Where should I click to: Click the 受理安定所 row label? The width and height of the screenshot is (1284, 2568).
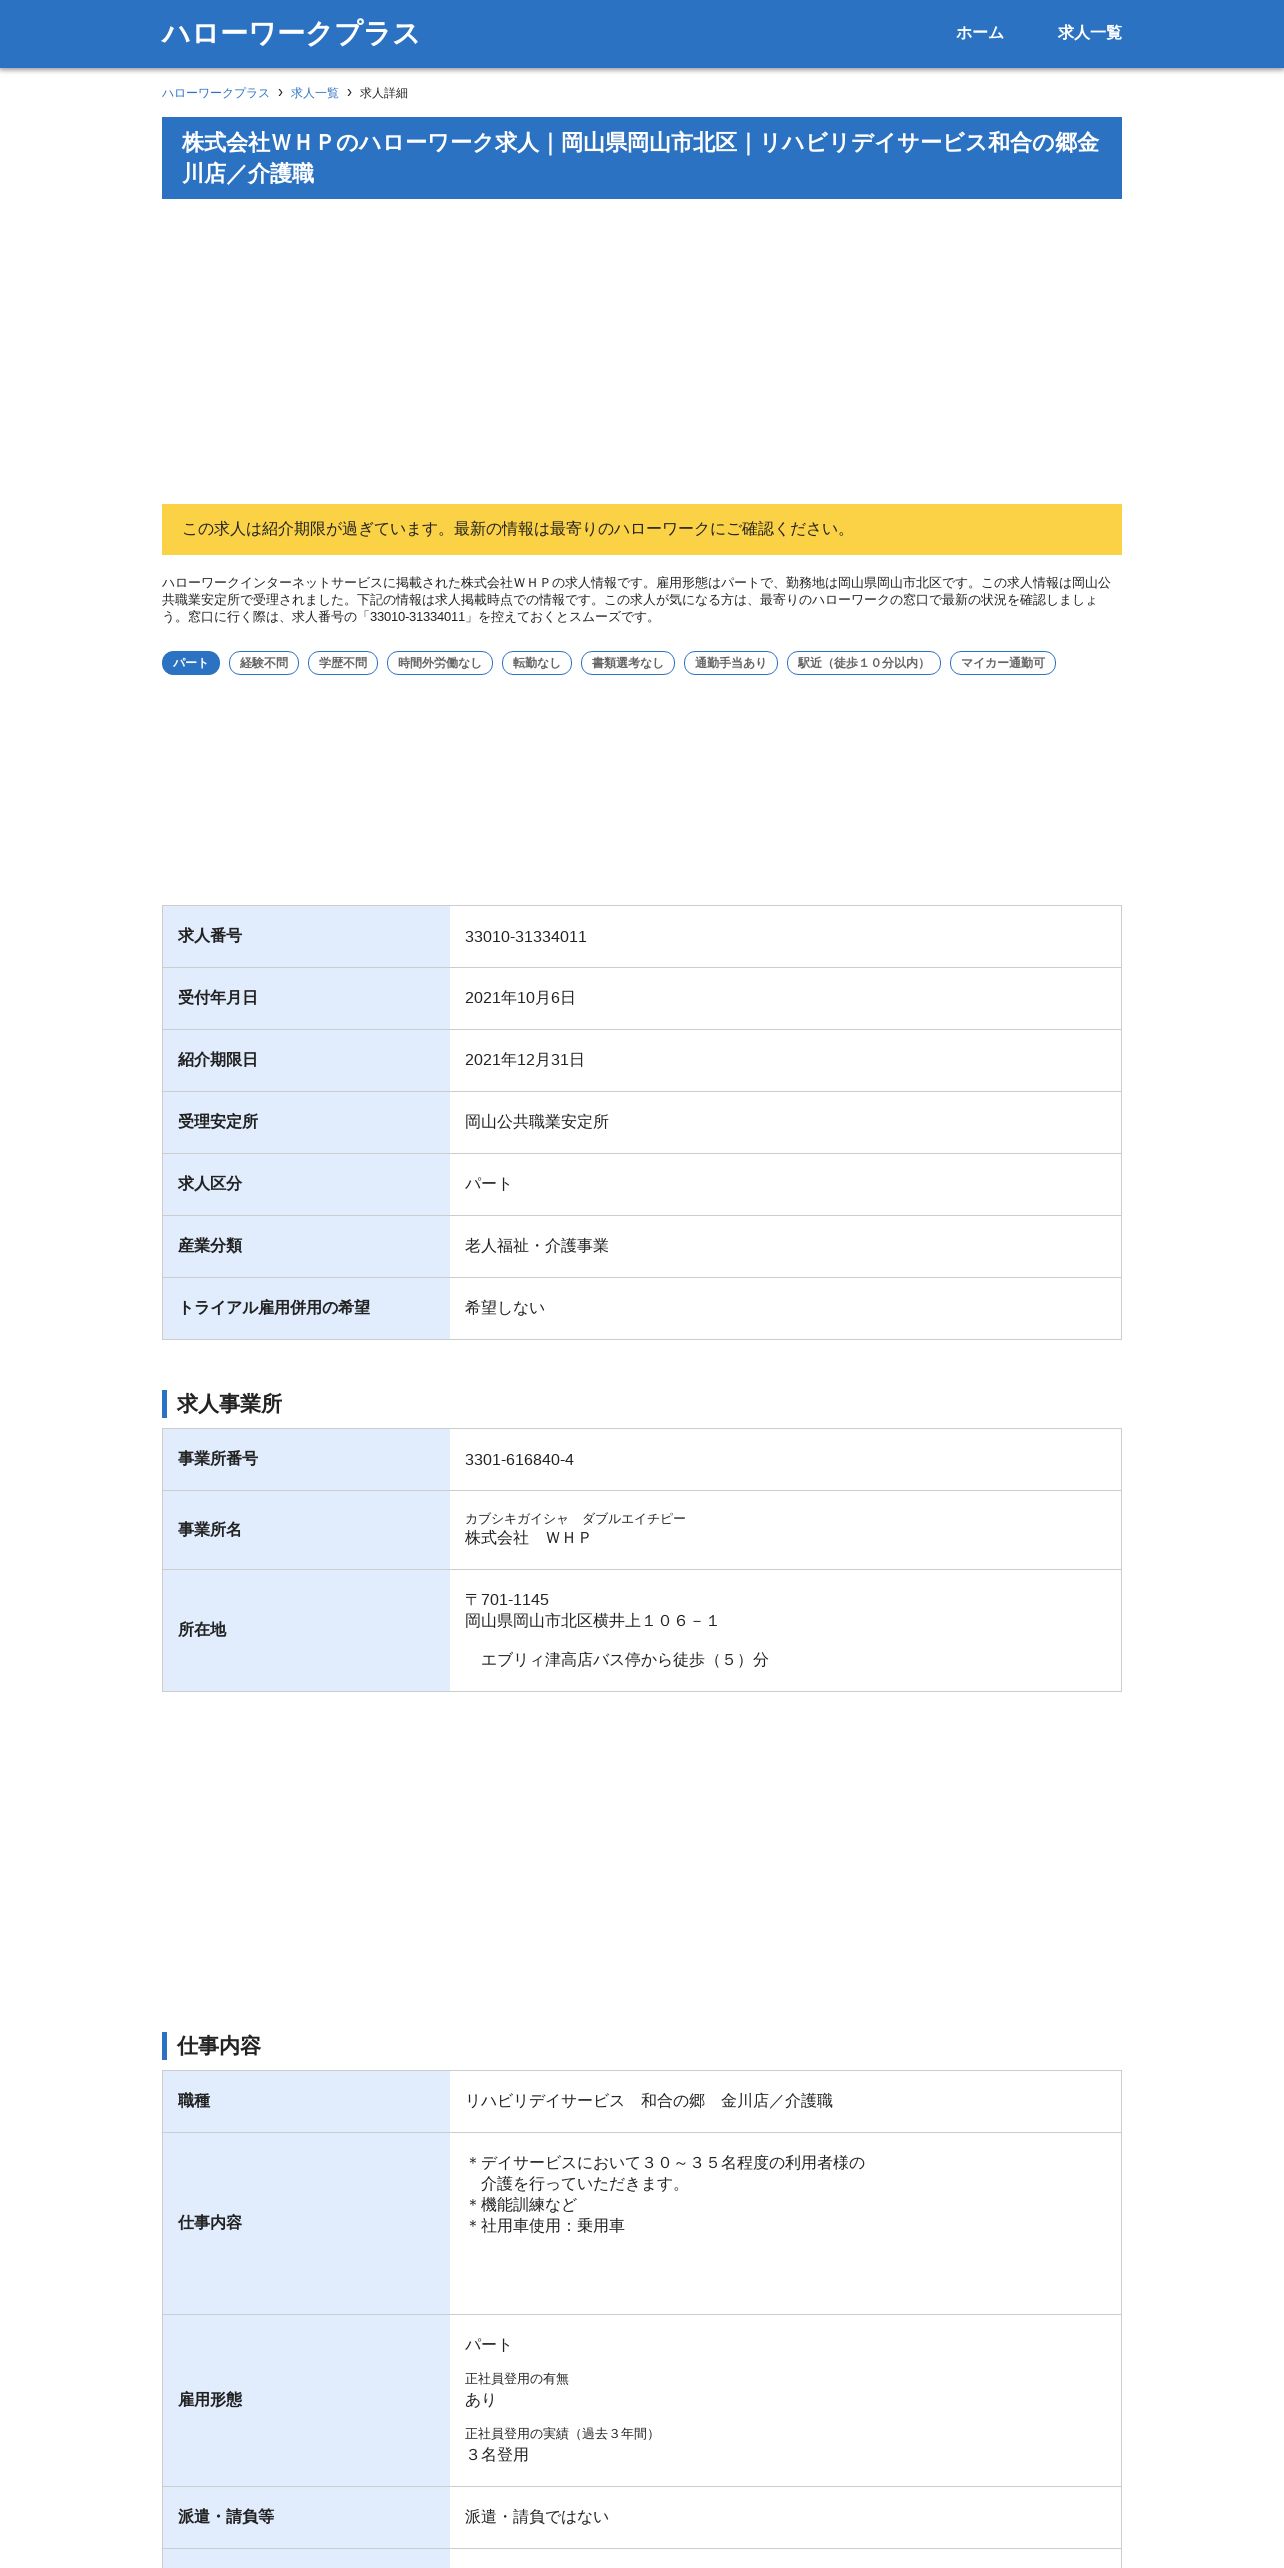[x=218, y=1122]
